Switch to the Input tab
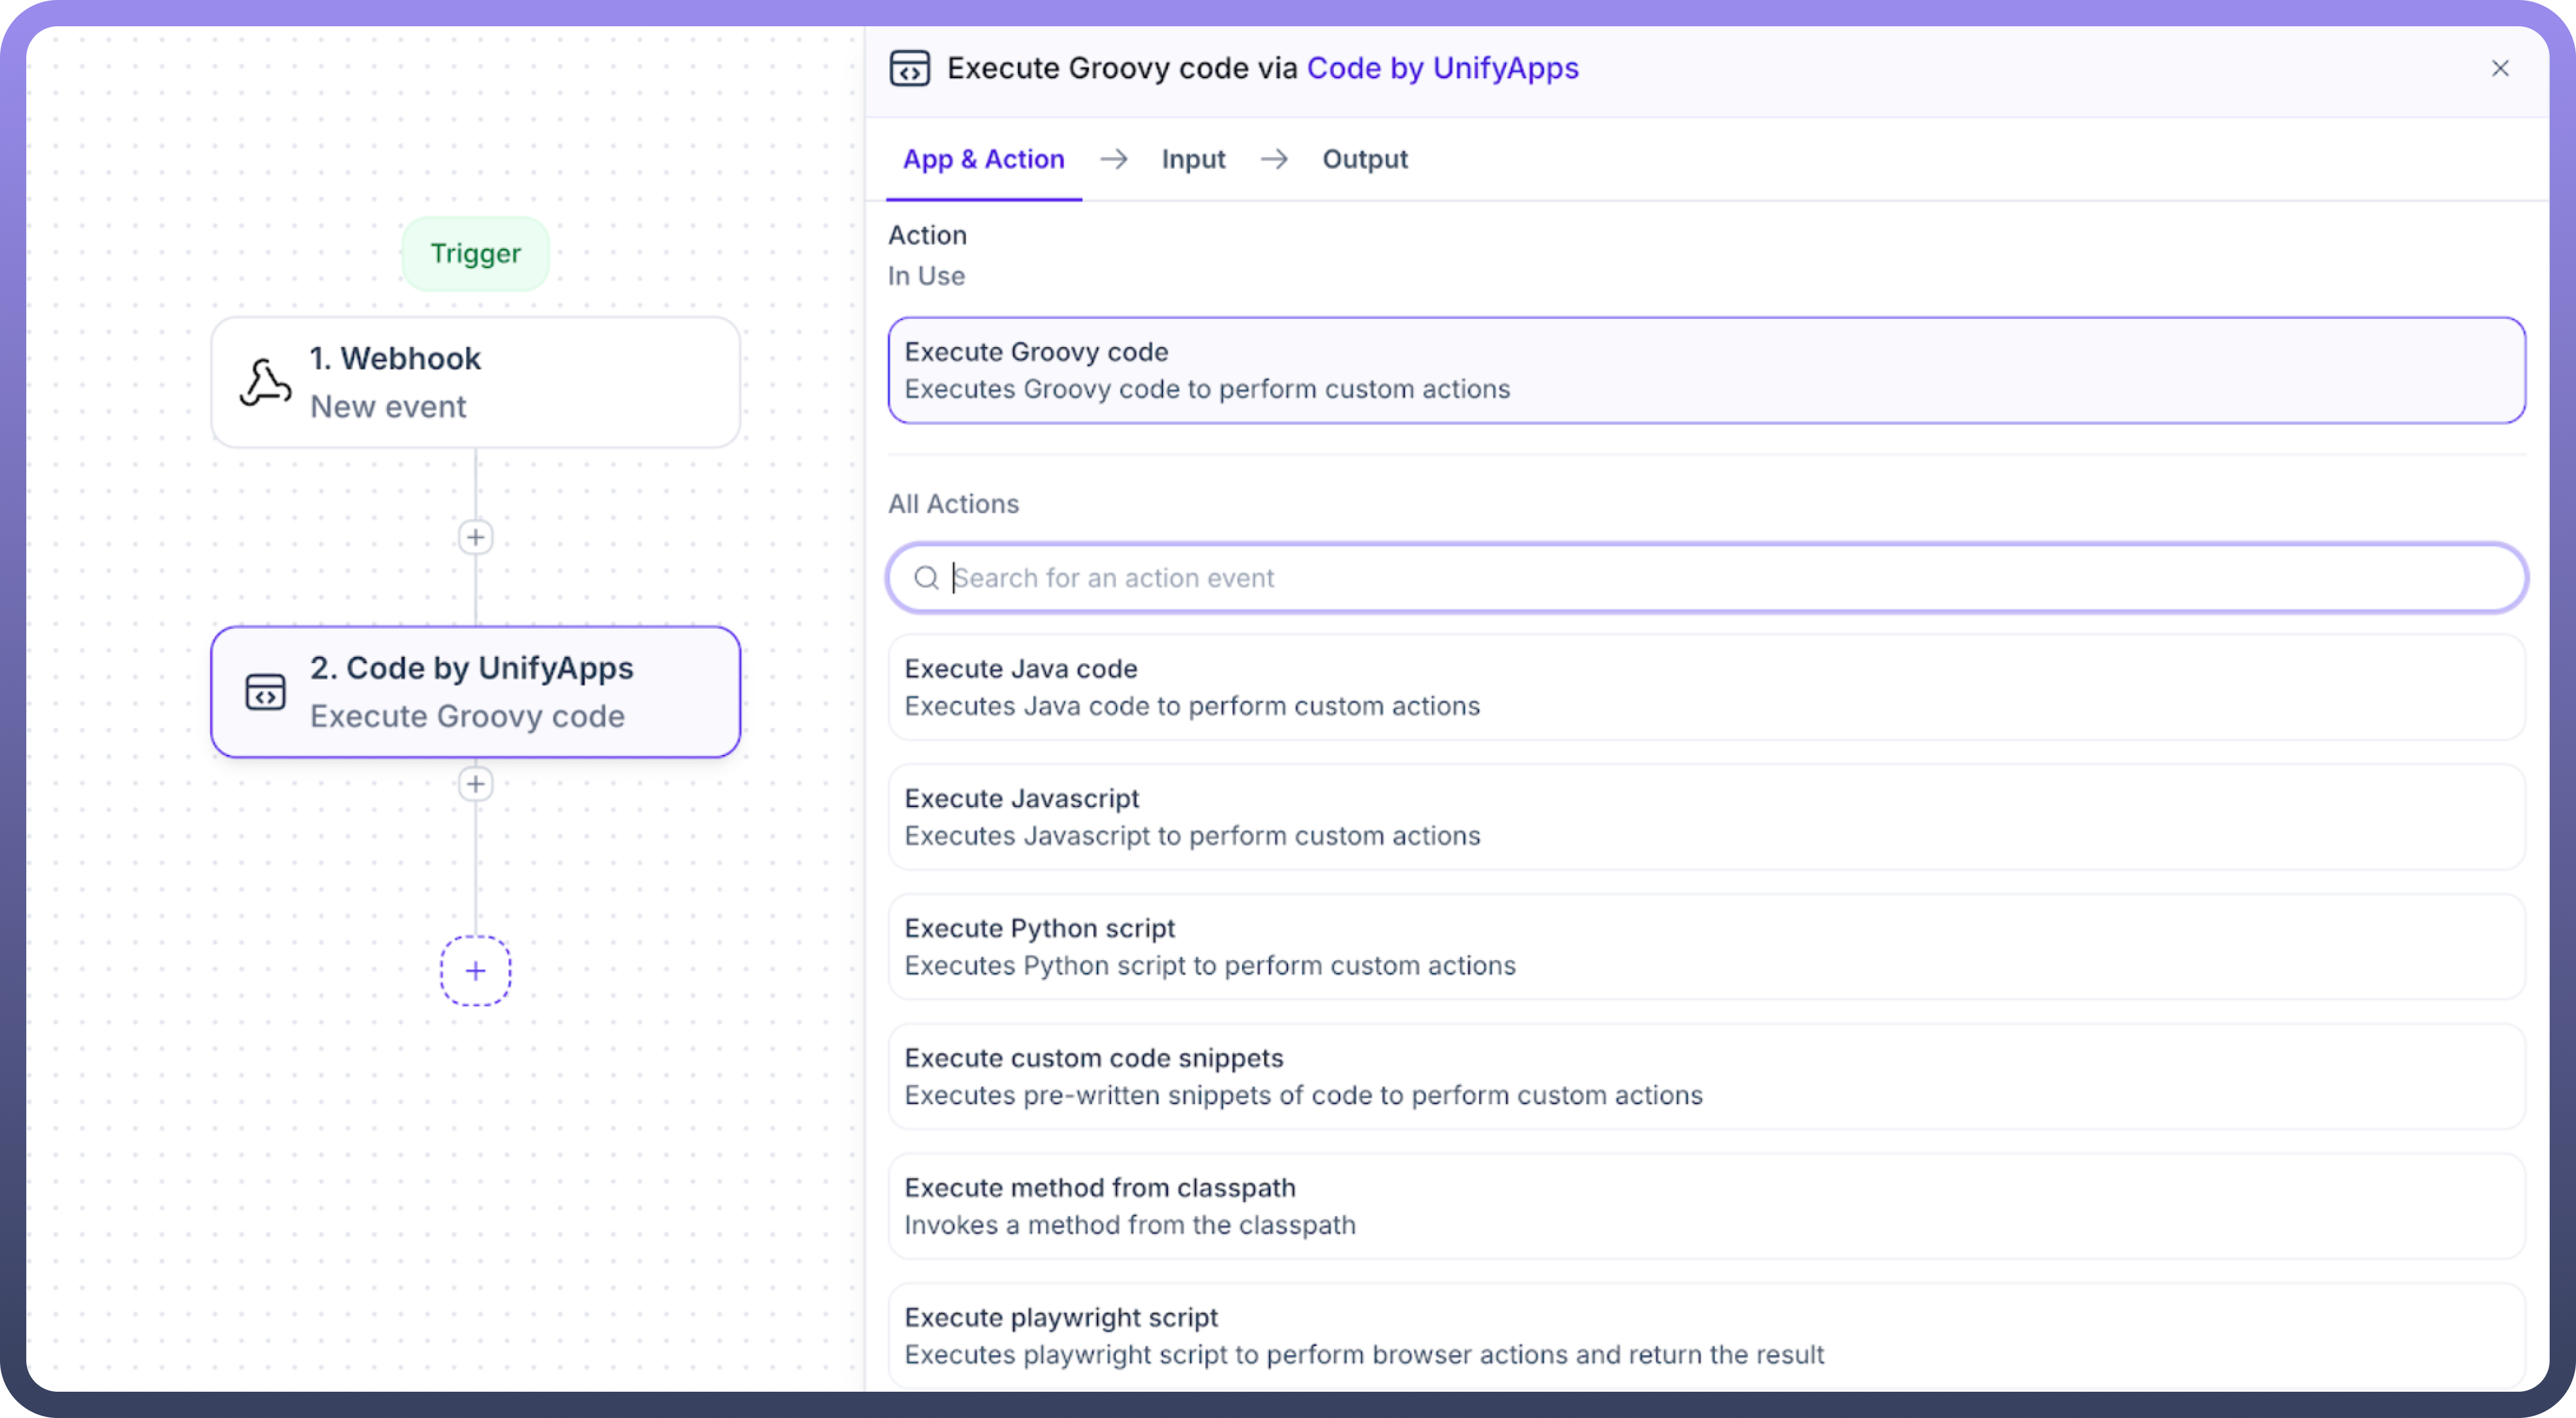 point(1192,159)
